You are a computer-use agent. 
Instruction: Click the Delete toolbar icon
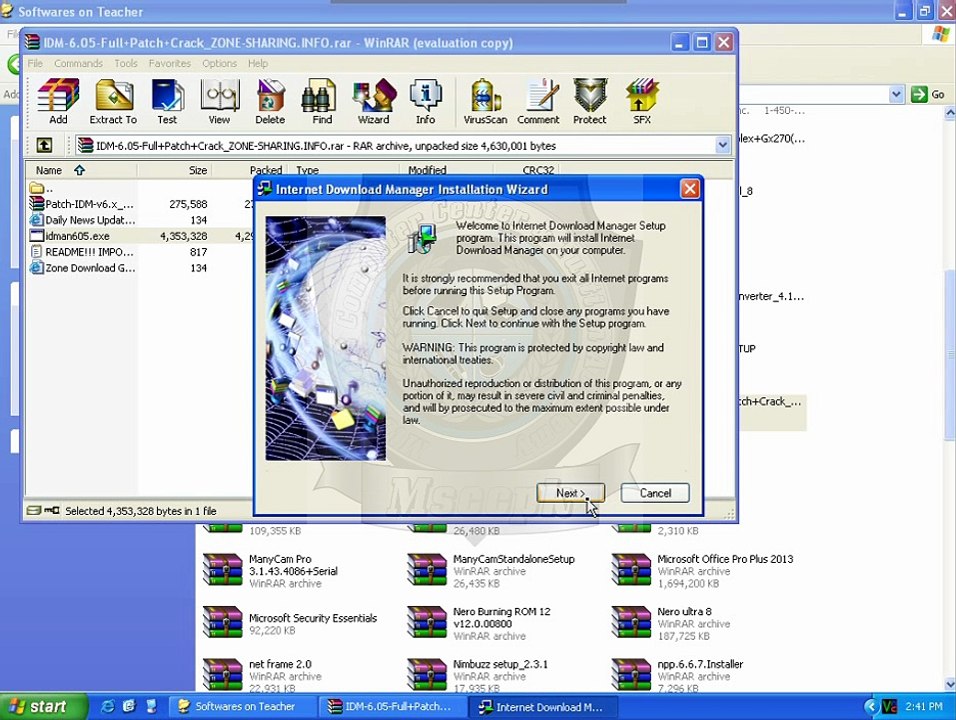click(270, 102)
